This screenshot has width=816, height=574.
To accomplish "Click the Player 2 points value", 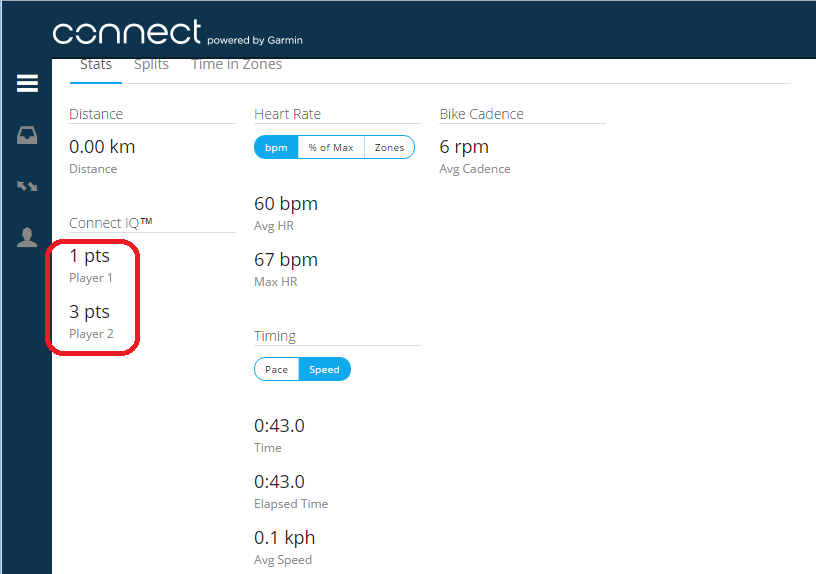I will [90, 312].
